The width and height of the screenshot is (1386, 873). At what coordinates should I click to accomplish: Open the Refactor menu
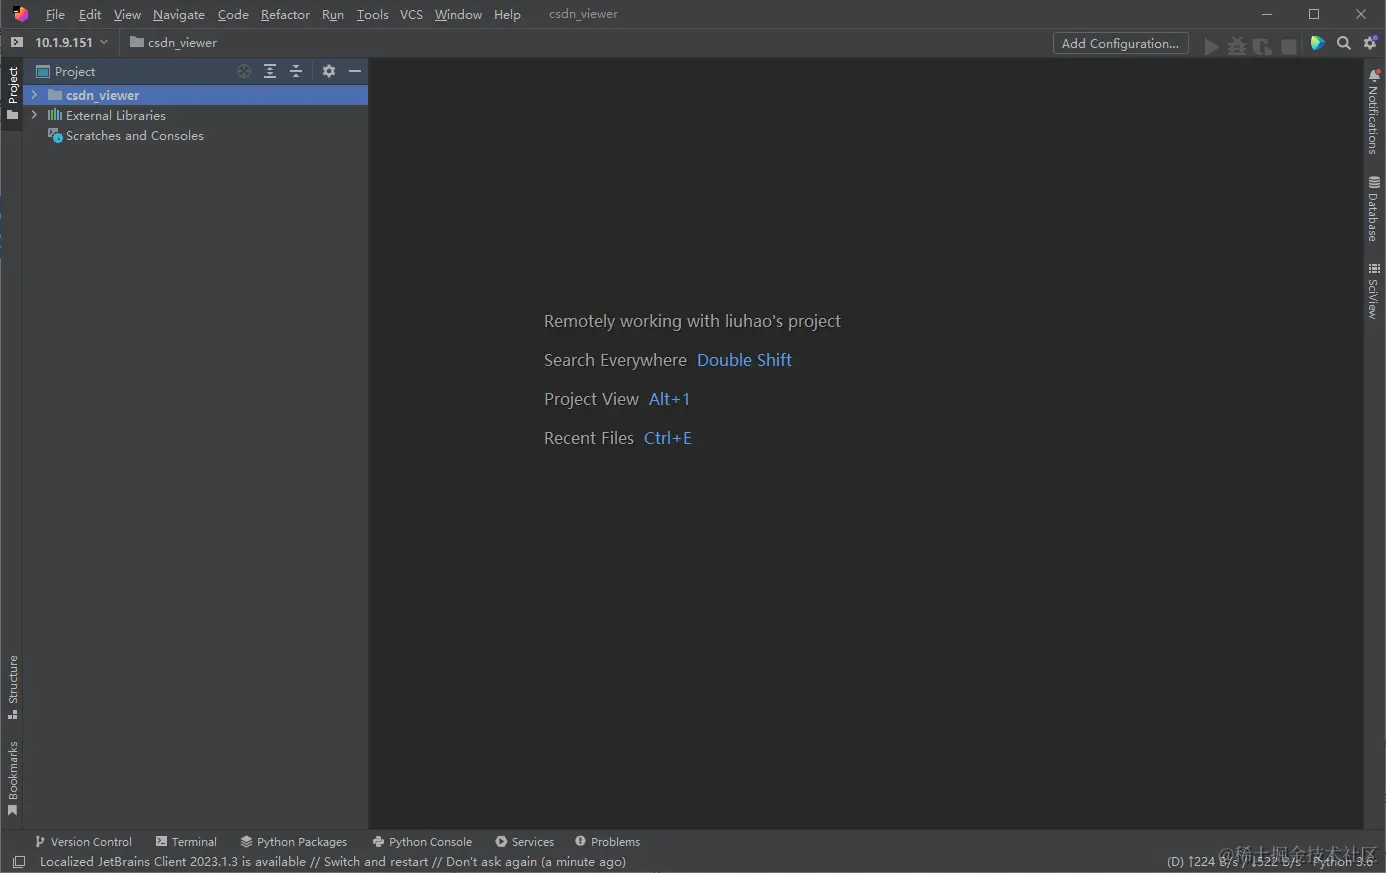285,14
